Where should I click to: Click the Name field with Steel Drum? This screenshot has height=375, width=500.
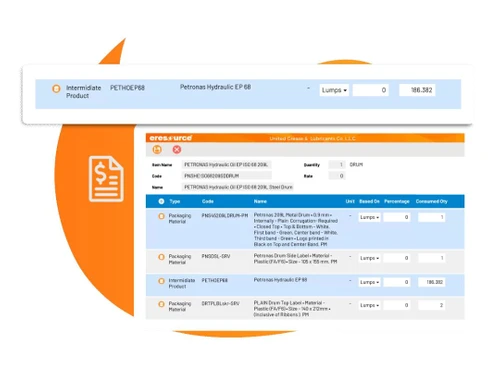(238, 187)
